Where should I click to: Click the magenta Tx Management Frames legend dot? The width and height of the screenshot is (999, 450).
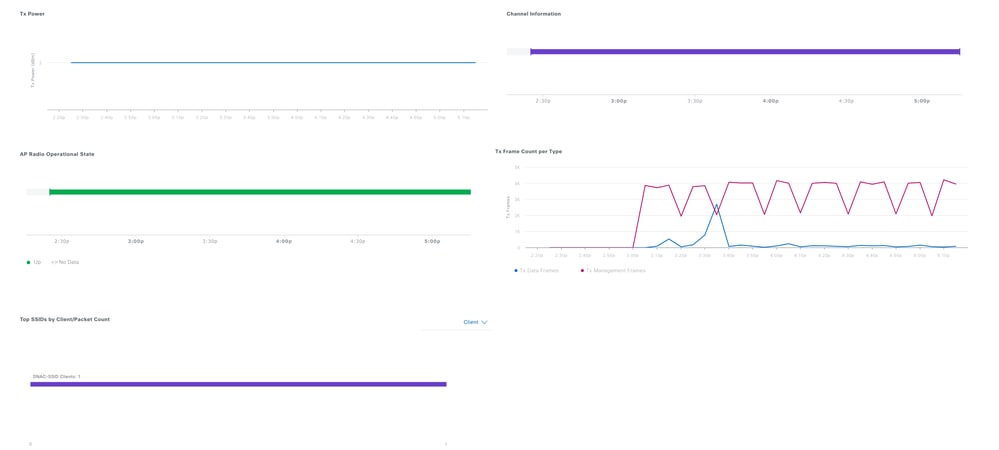(x=582, y=270)
